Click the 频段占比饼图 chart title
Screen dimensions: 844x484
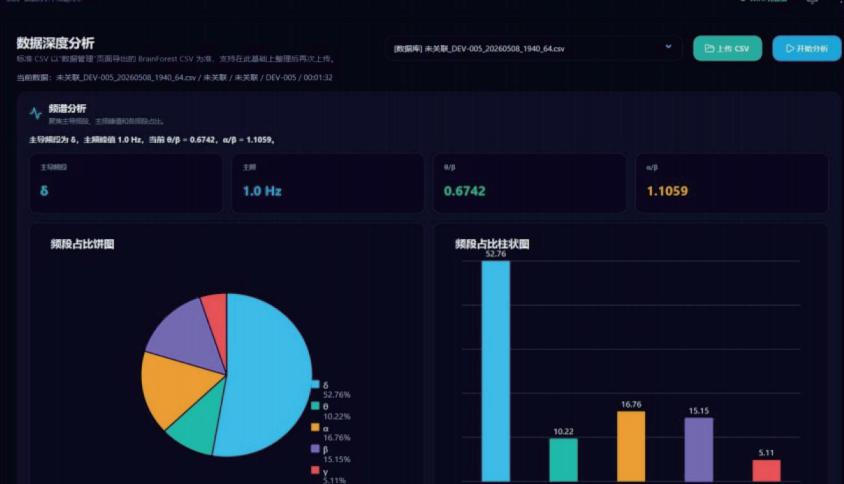coord(82,244)
